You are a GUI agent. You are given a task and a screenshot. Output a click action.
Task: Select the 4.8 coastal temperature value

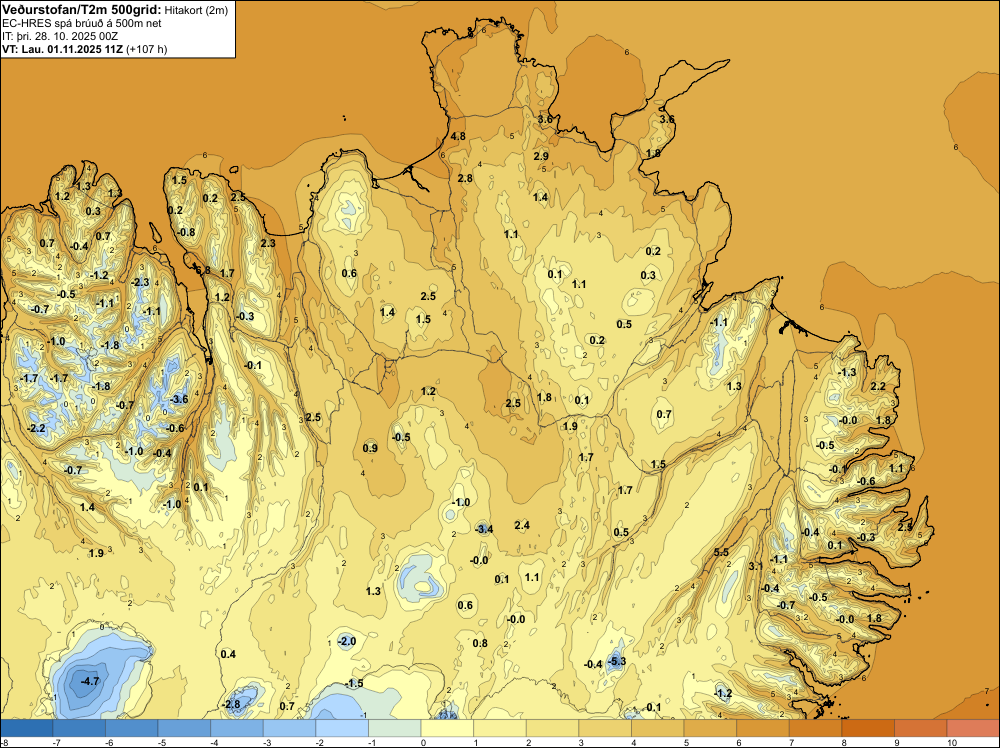pos(458,136)
